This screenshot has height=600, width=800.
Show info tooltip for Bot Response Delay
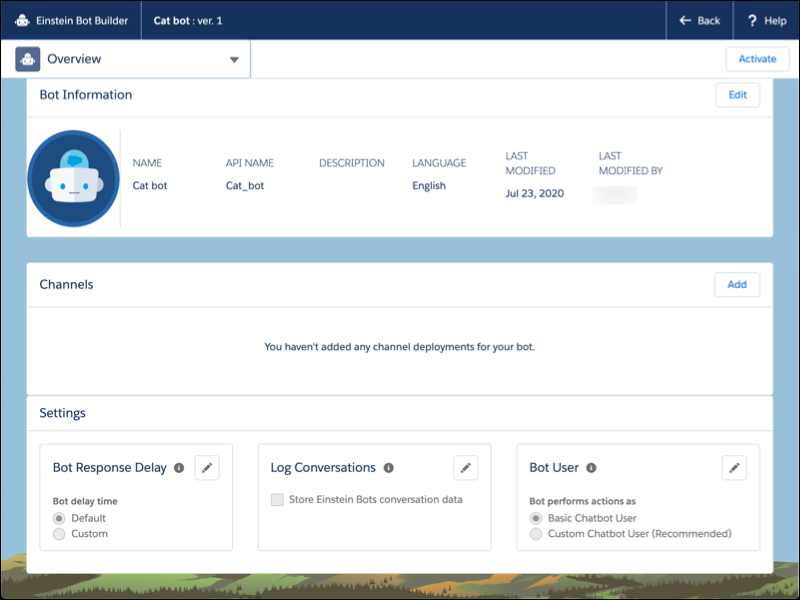179,468
